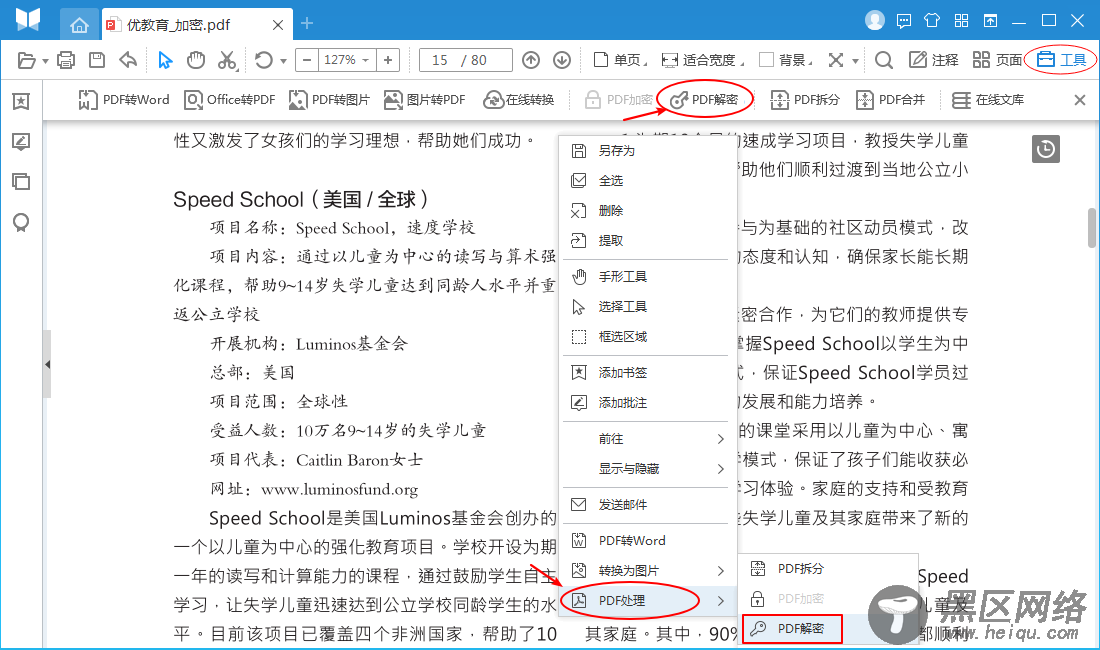This screenshot has width=1100, height=650.
Task: Go to next page down arrow
Action: pyautogui.click(x=562, y=60)
